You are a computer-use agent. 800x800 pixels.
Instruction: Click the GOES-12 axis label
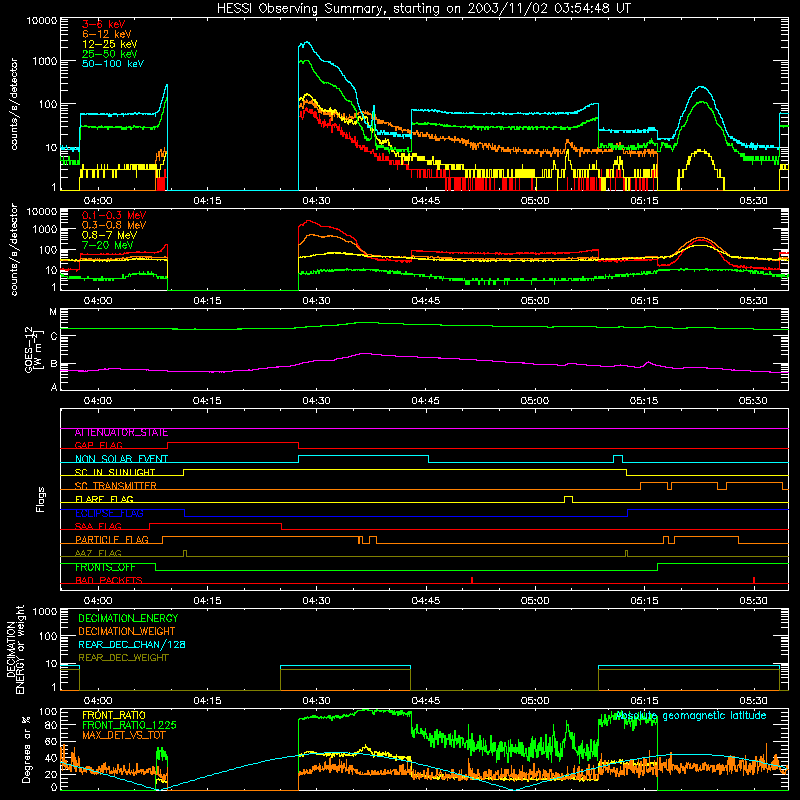click(33, 349)
